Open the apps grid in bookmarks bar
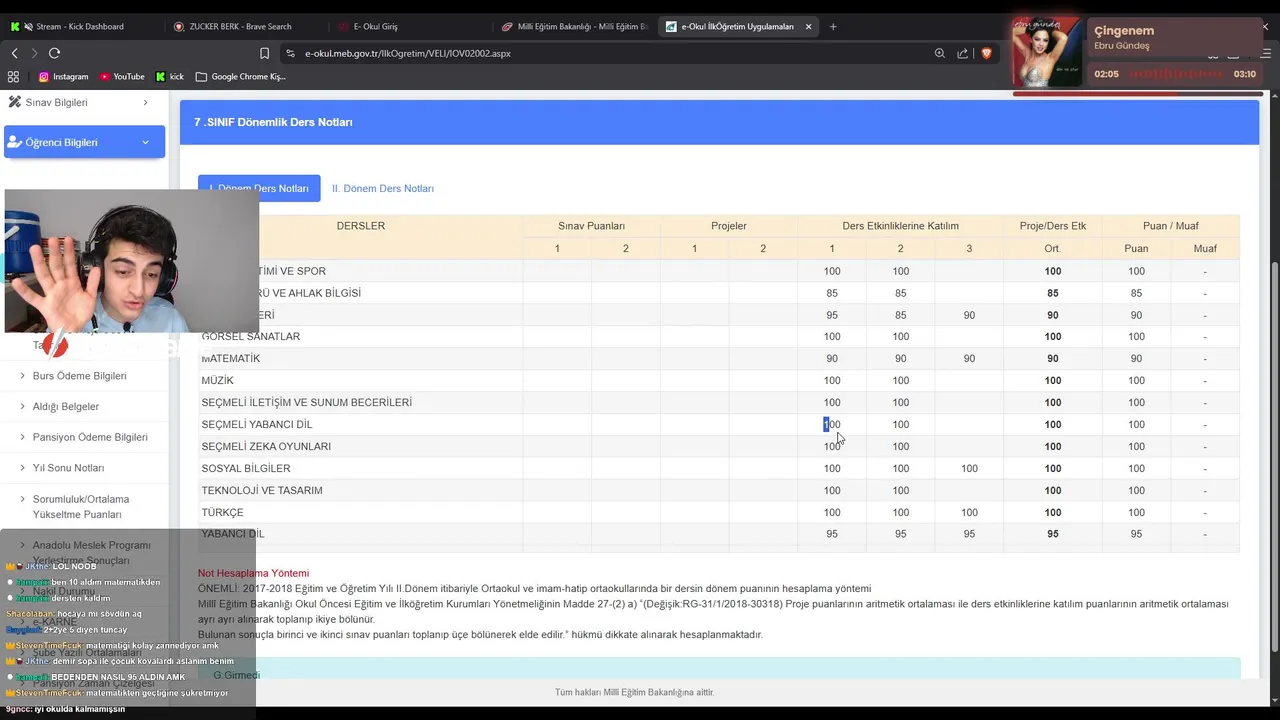Viewport: 1280px width, 720px height. point(13,76)
